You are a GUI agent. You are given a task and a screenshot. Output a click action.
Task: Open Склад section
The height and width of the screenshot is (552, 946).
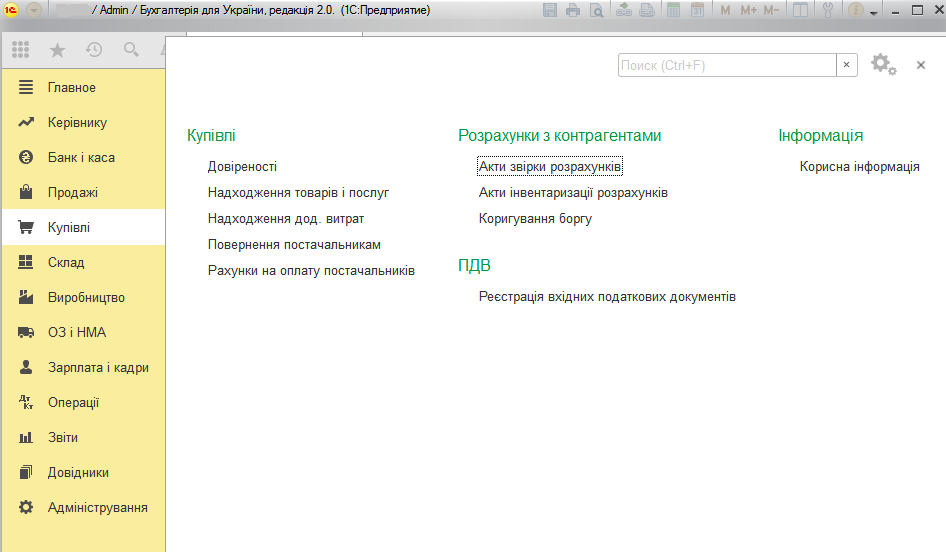(x=84, y=262)
